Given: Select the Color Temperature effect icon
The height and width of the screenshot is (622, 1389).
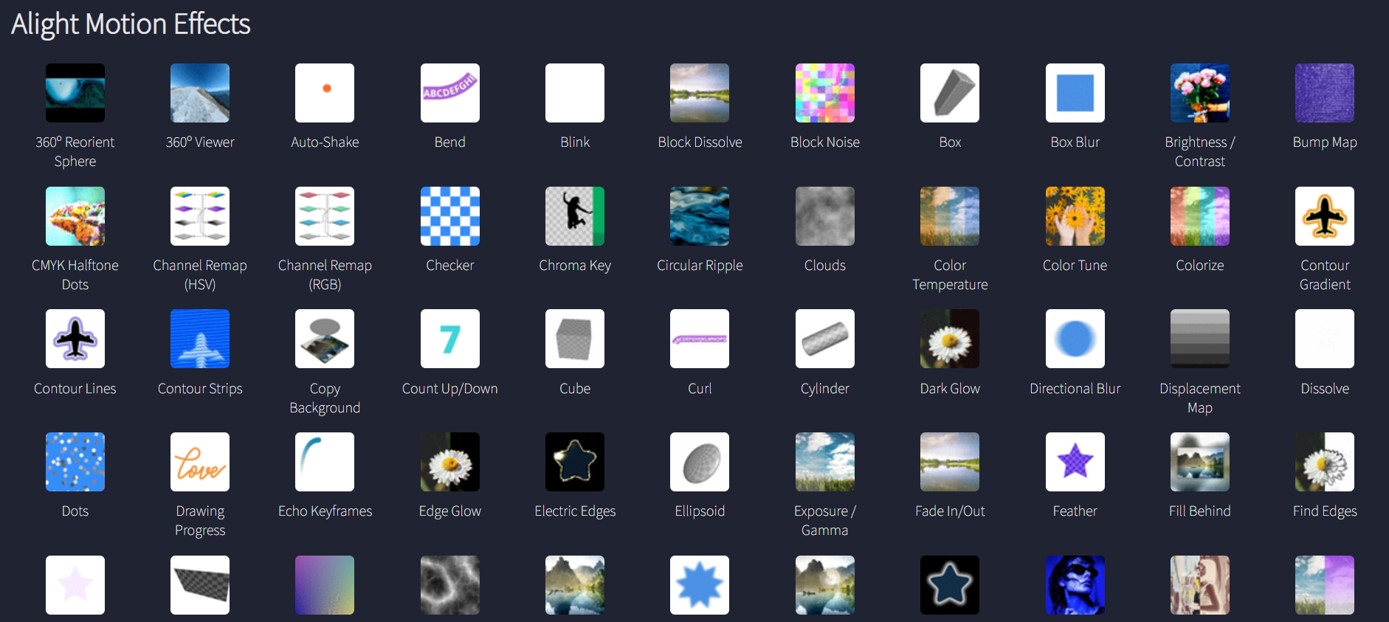Looking at the screenshot, I should 950,216.
